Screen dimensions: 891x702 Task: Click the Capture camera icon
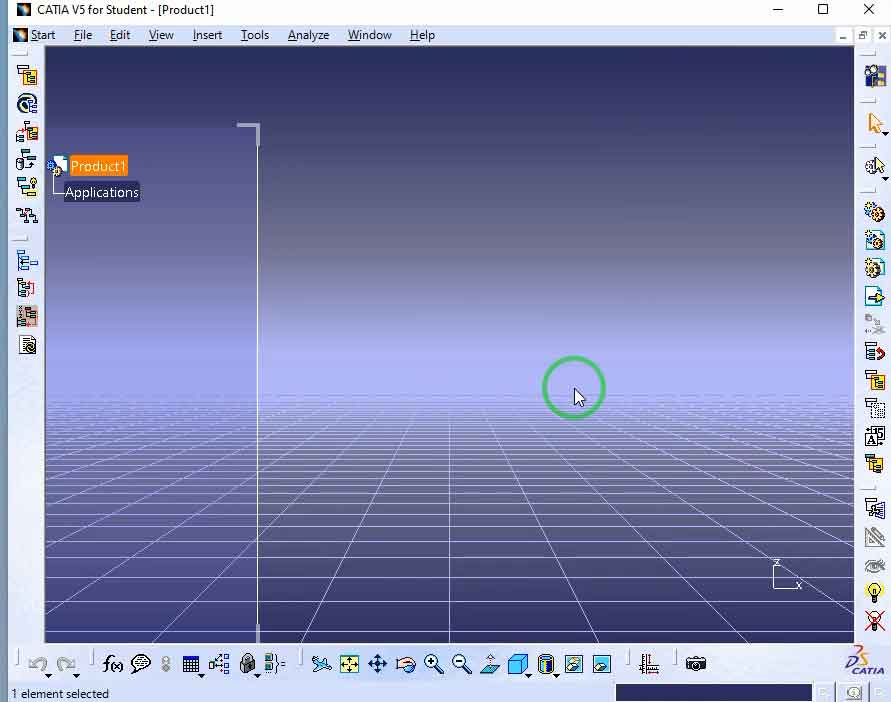[x=696, y=664]
